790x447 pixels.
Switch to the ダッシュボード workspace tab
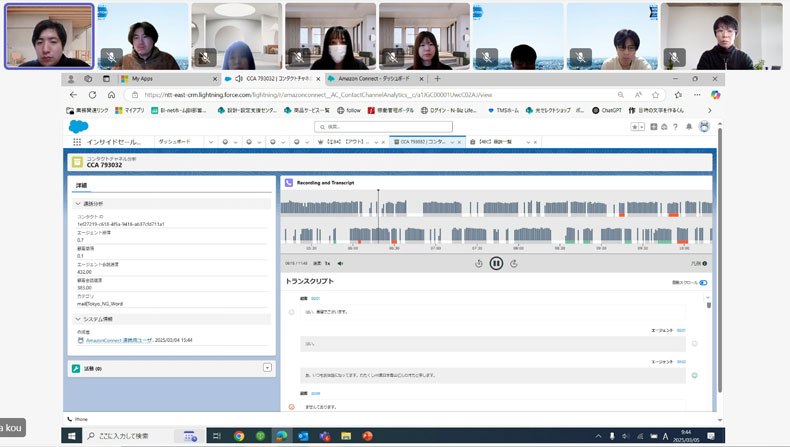[175, 142]
